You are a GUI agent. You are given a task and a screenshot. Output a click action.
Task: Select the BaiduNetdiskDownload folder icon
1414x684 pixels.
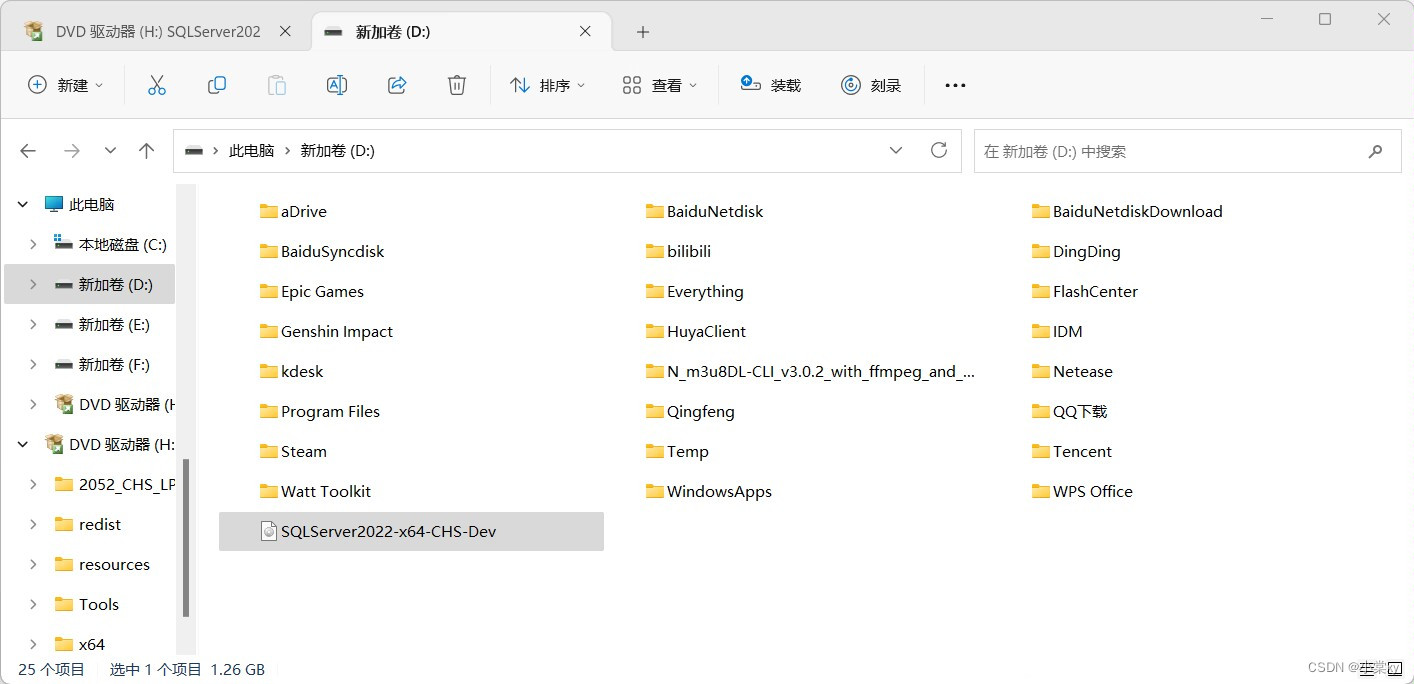(1040, 211)
